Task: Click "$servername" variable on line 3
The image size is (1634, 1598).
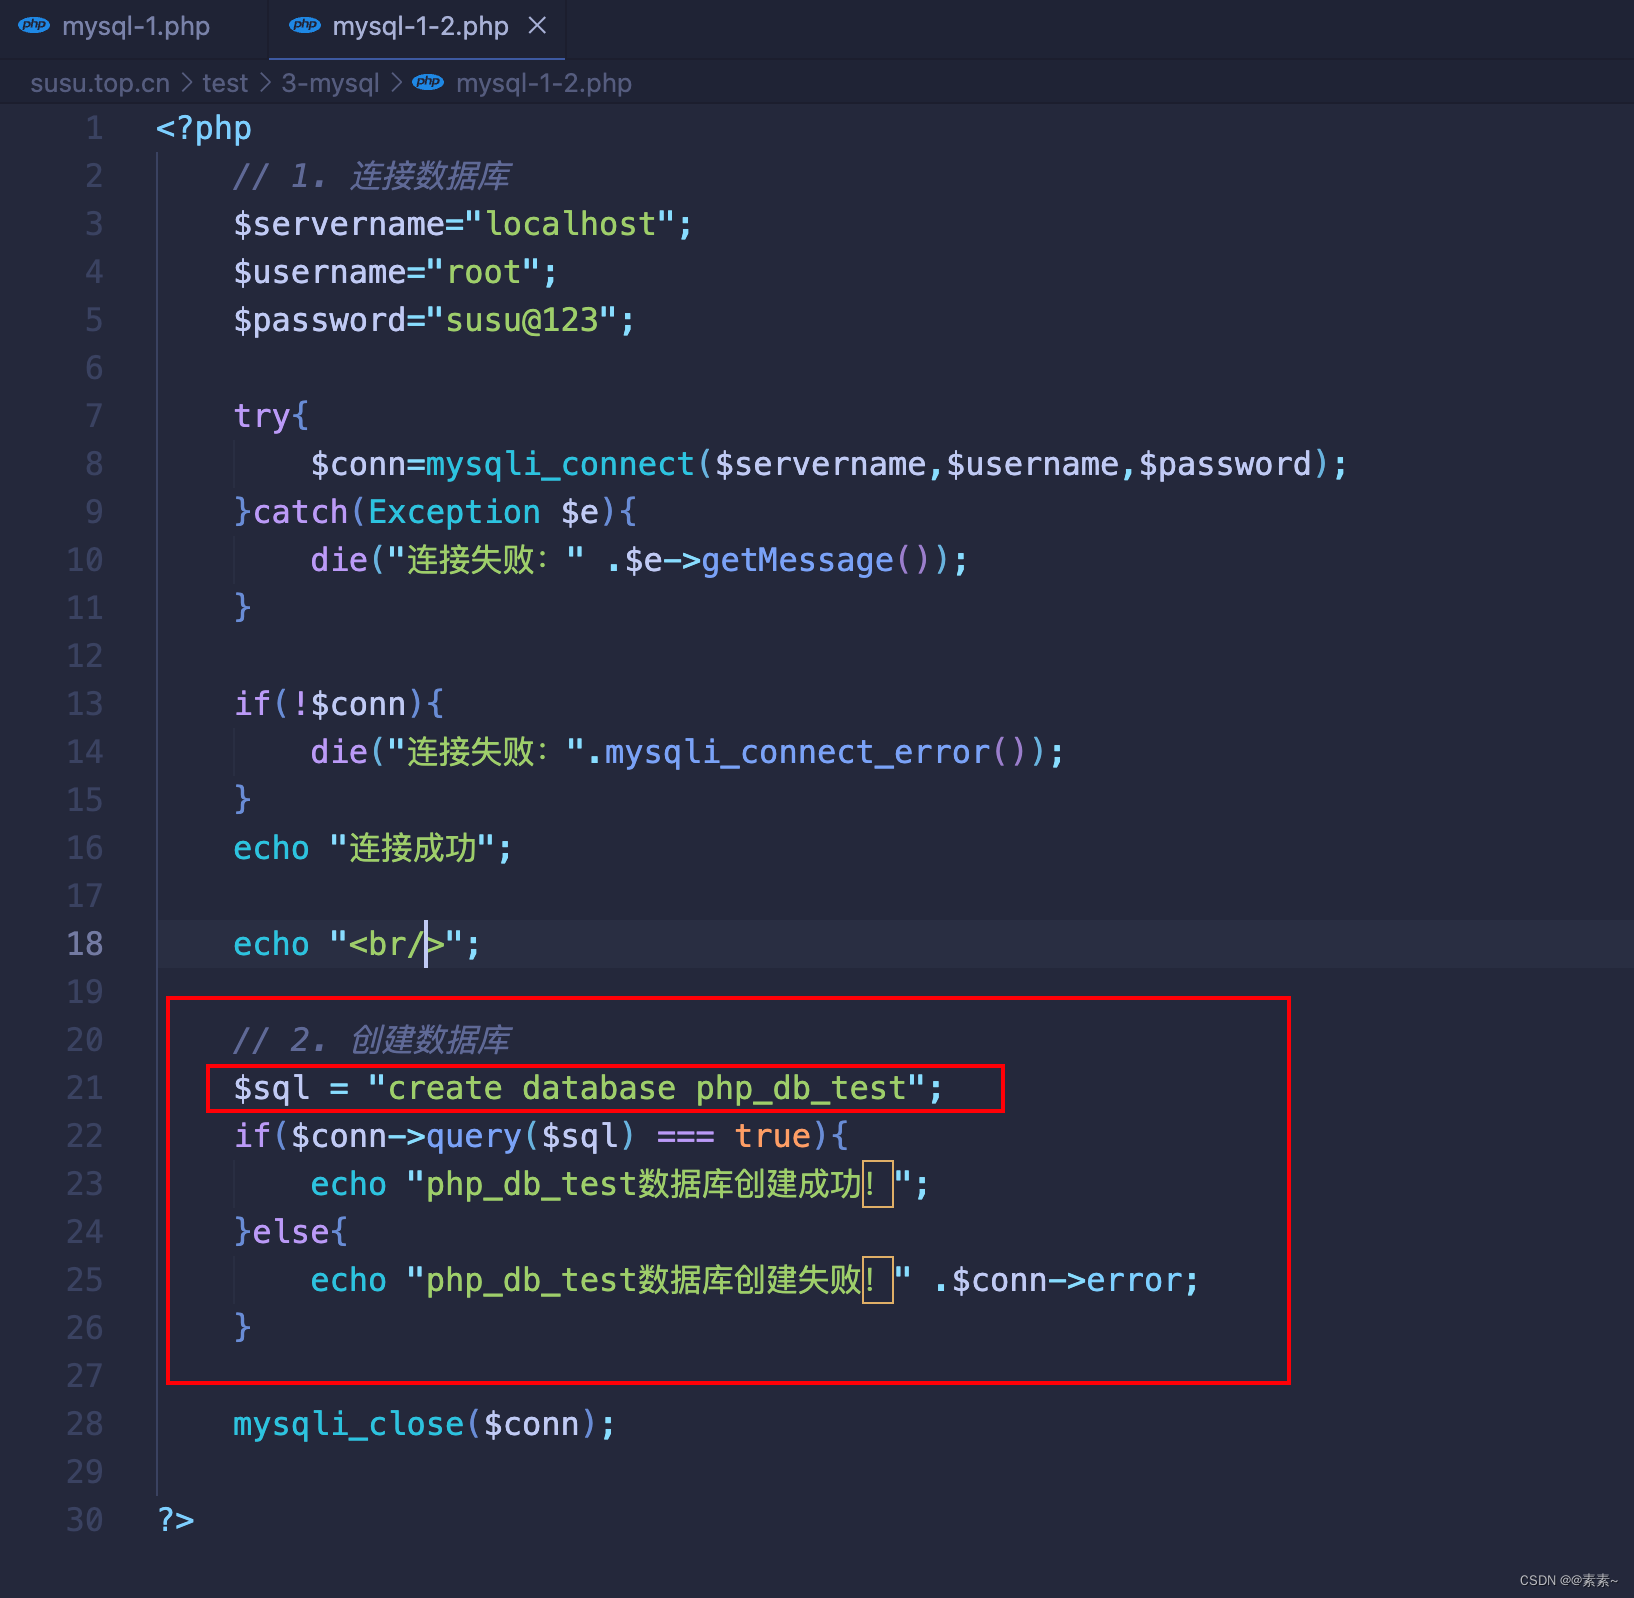Action: [x=339, y=224]
